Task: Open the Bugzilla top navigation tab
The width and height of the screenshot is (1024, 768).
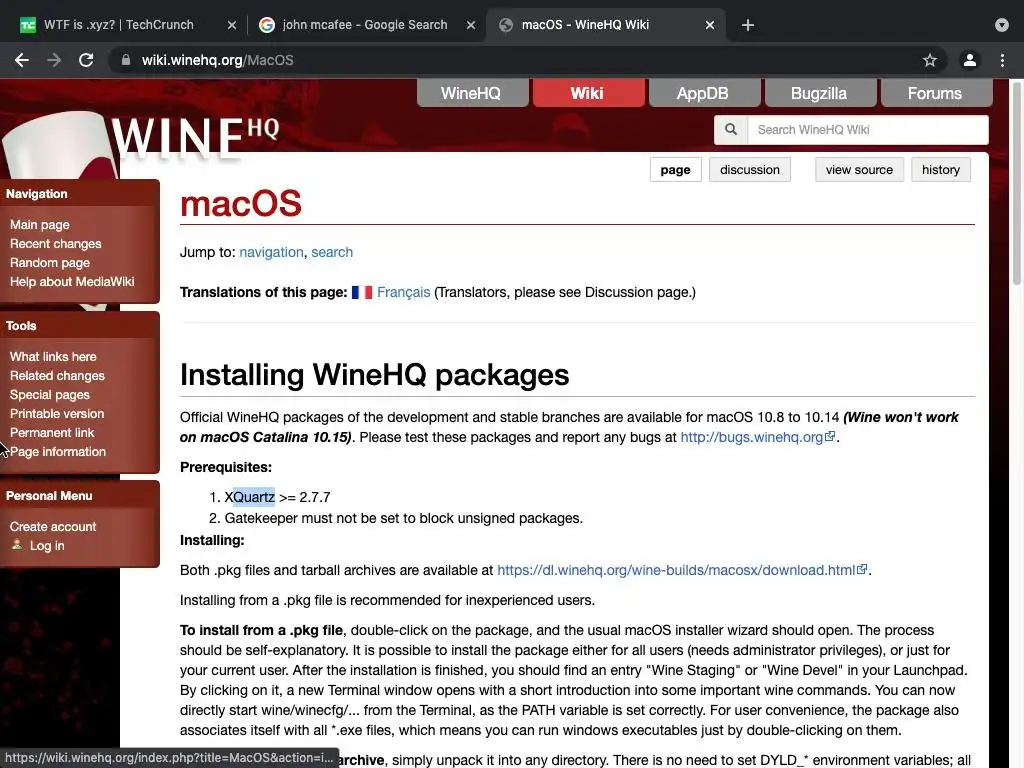Action: (819, 93)
